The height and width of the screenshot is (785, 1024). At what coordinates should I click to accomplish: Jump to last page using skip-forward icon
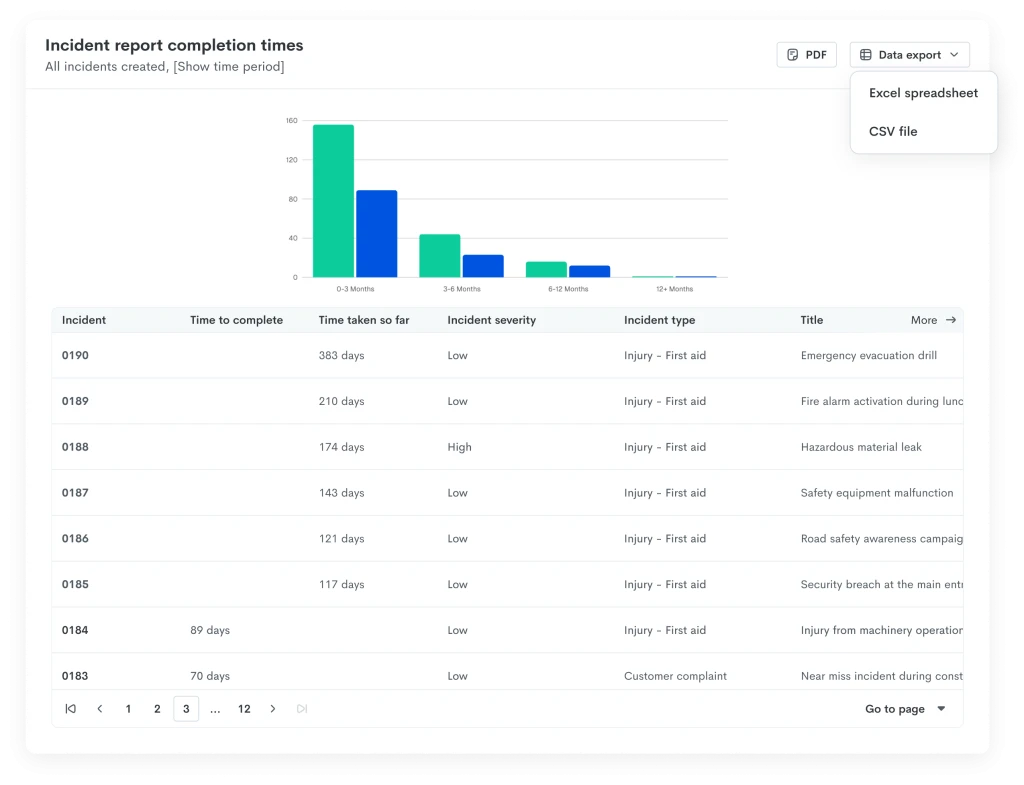[x=302, y=709]
